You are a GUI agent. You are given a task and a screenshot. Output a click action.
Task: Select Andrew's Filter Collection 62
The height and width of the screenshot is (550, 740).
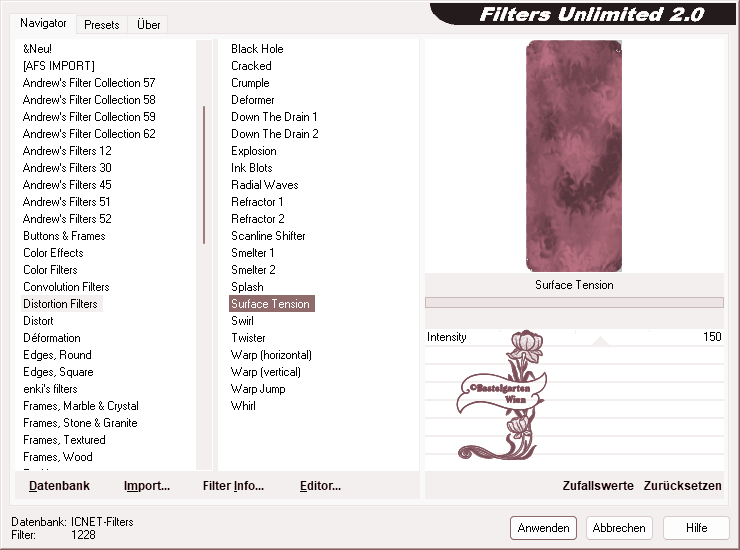[89, 134]
